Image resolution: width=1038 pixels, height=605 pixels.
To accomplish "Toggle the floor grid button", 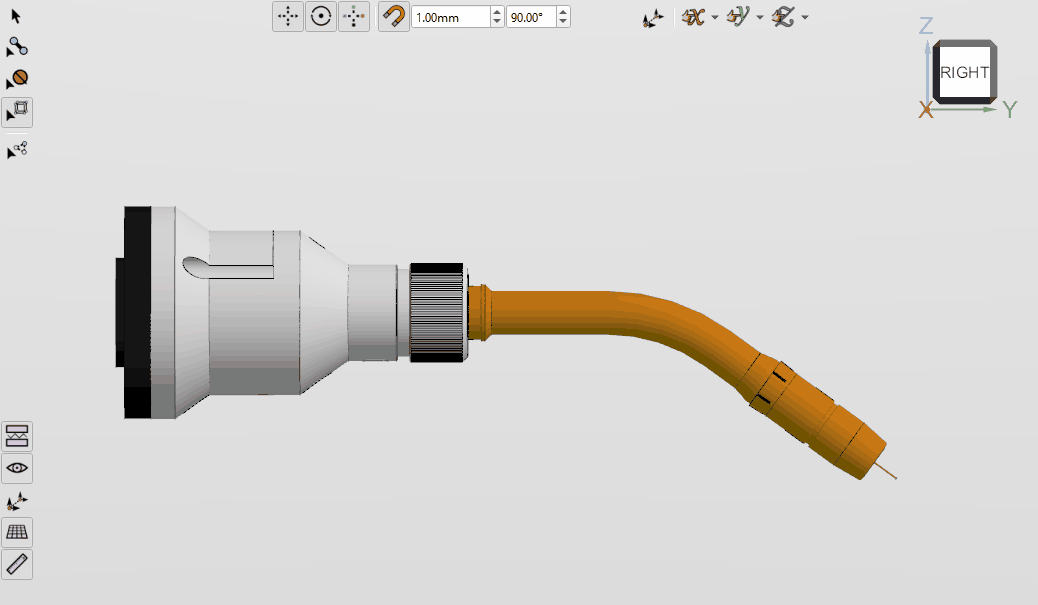I will pos(17,532).
